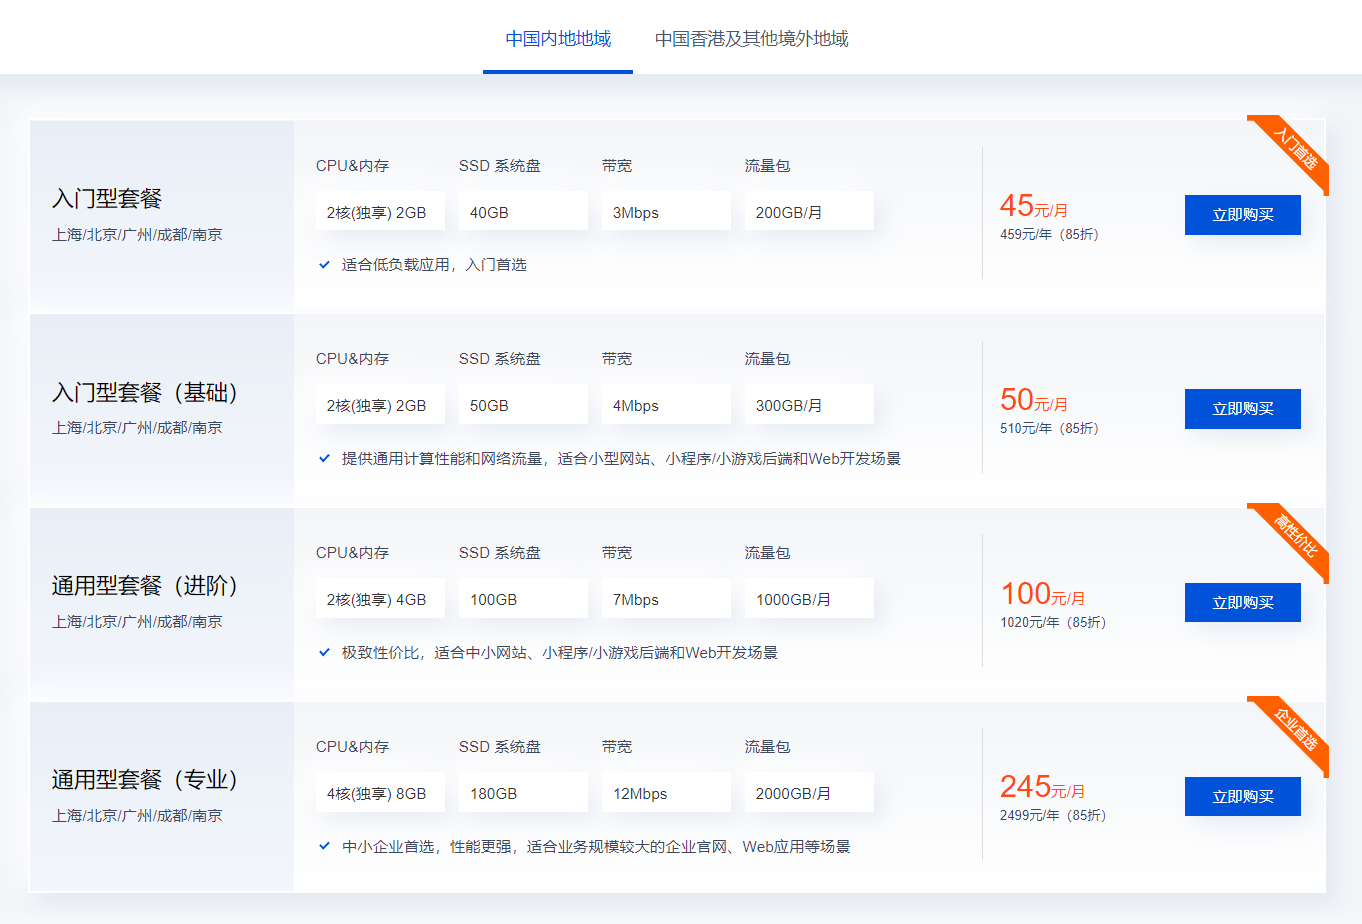This screenshot has width=1362, height=924.
Task: Click 2499元/年（85折） yearly price
Action: 1053,815
